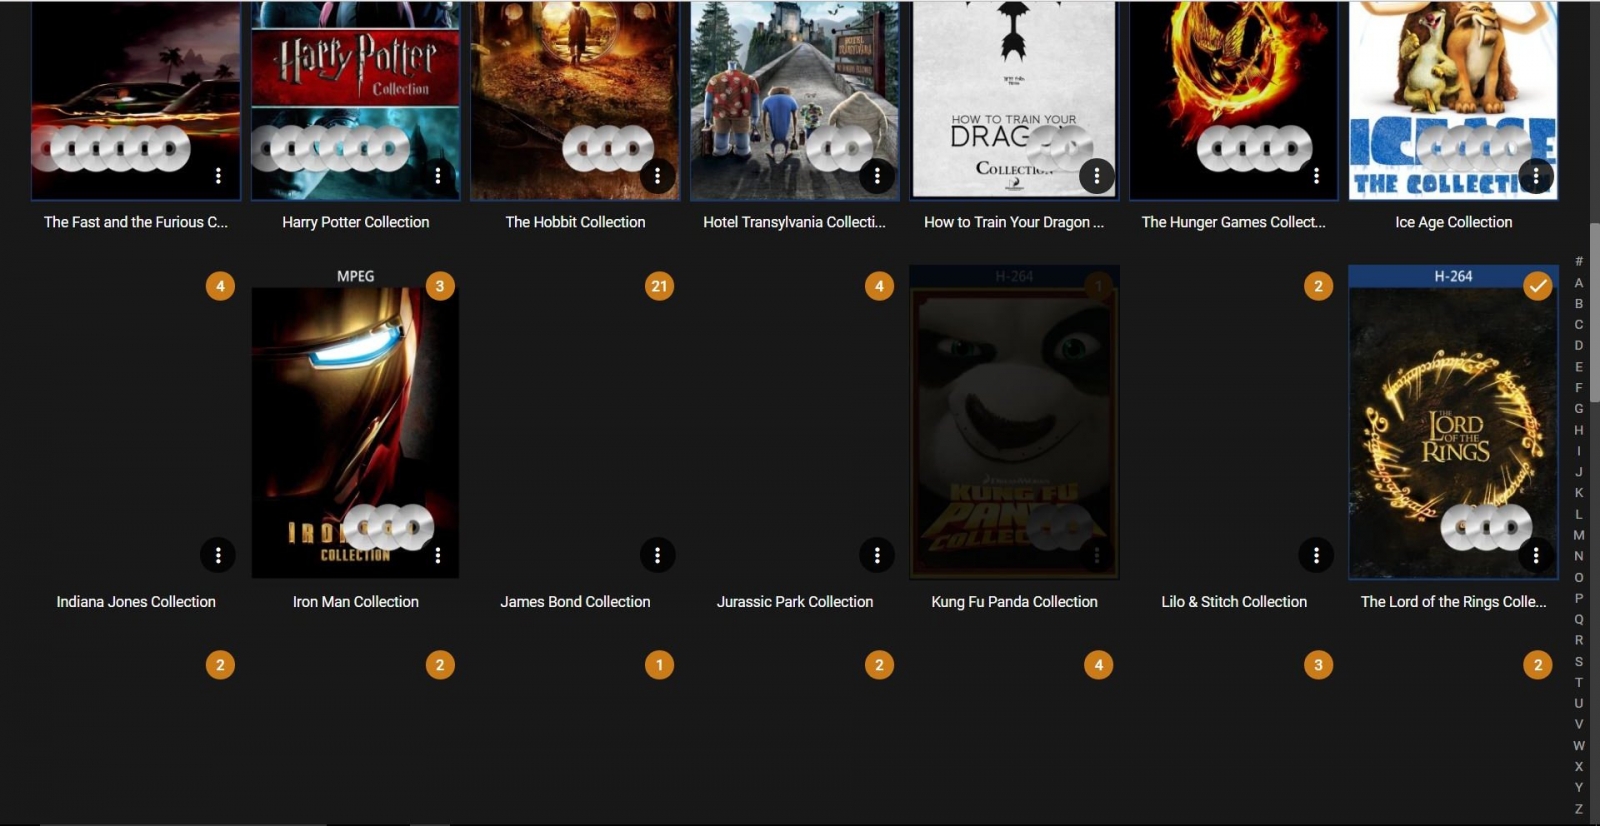Screen dimensions: 1600x826
Task: Click the Ice Age Collection title
Action: [x=1454, y=222]
